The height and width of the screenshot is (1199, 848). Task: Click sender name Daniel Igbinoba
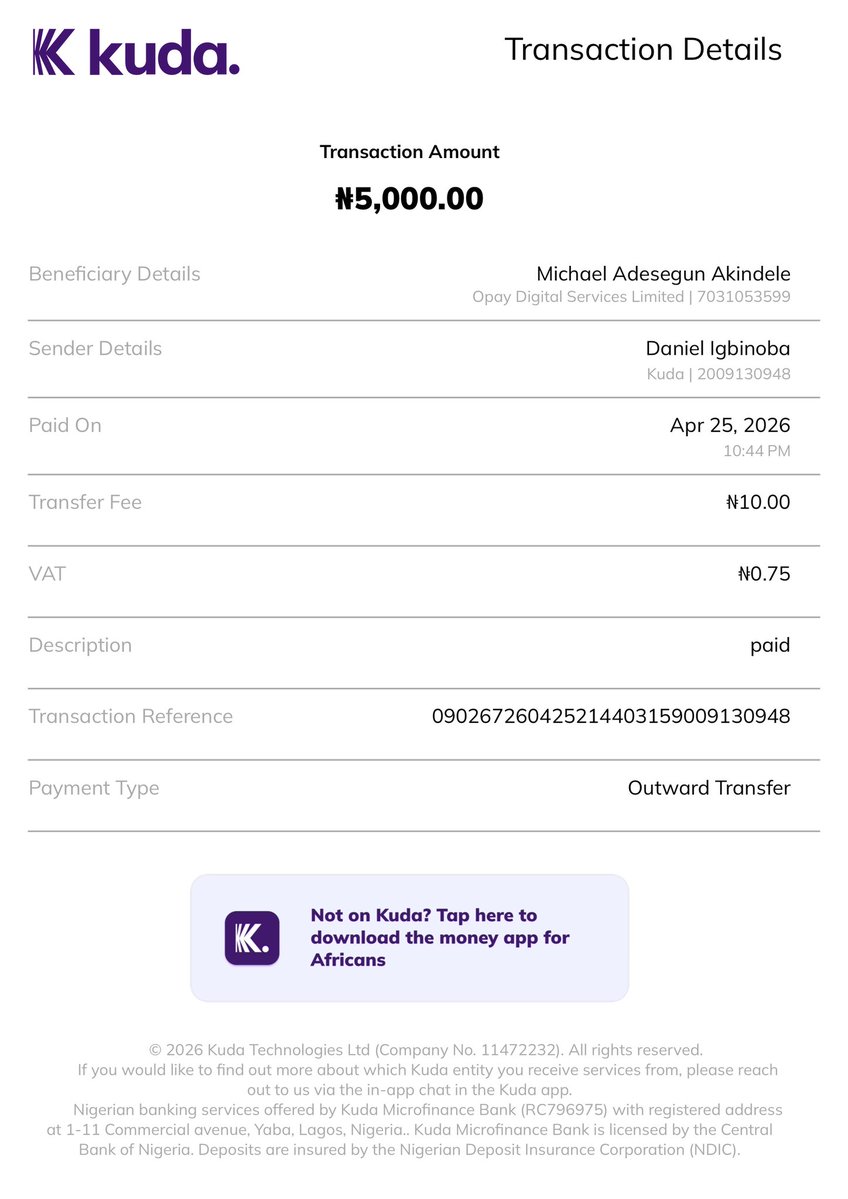point(718,349)
